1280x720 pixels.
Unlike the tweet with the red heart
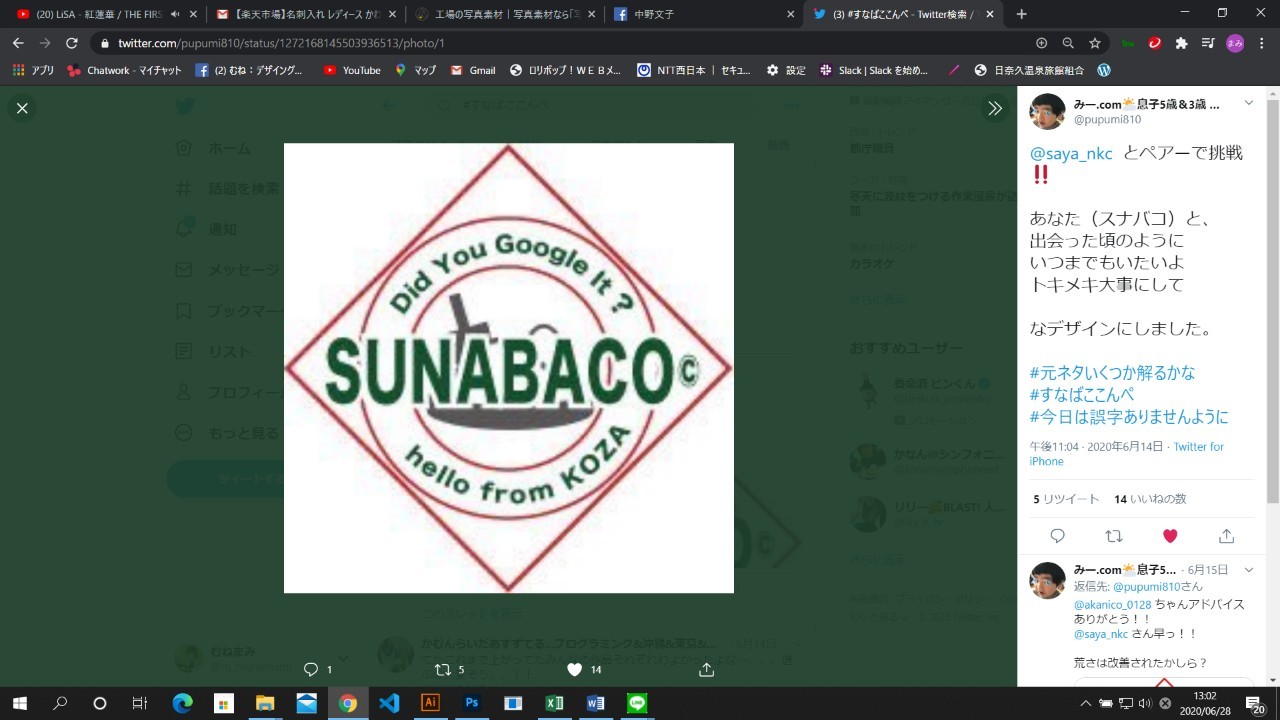point(1170,536)
